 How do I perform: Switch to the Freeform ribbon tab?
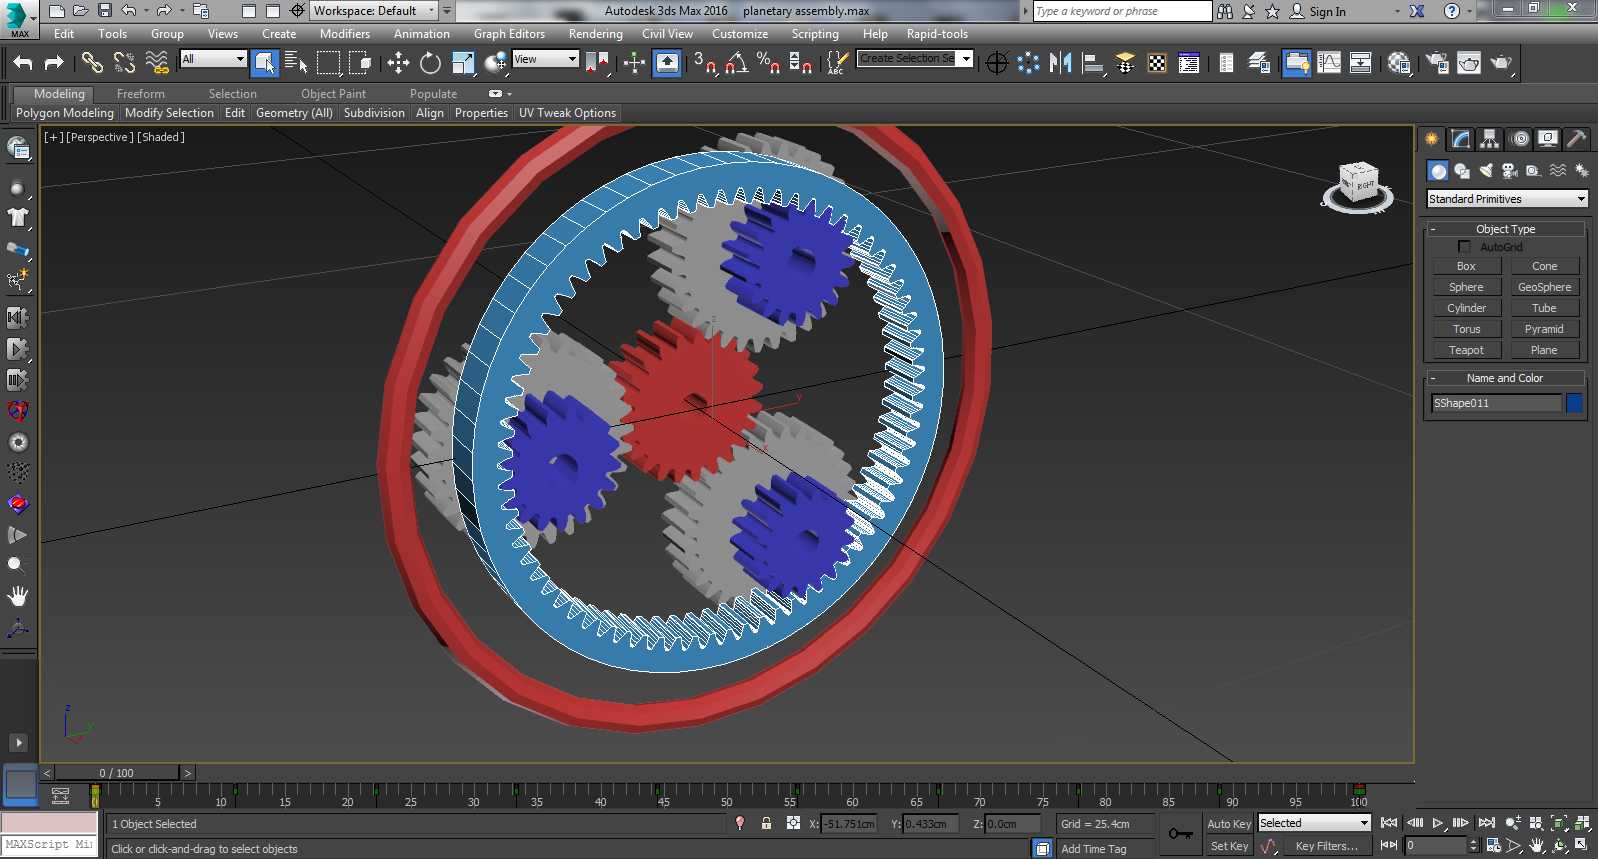tap(141, 94)
